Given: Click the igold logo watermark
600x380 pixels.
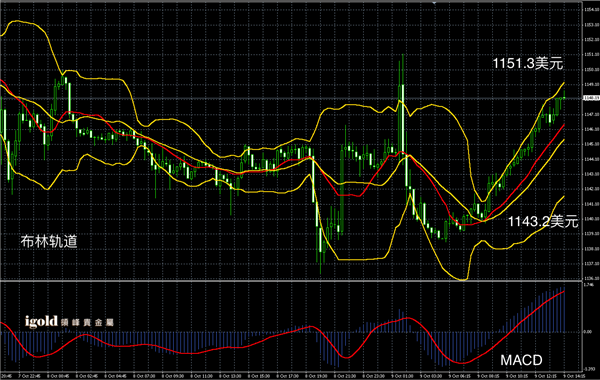Looking at the screenshot, I should [x=69, y=322].
